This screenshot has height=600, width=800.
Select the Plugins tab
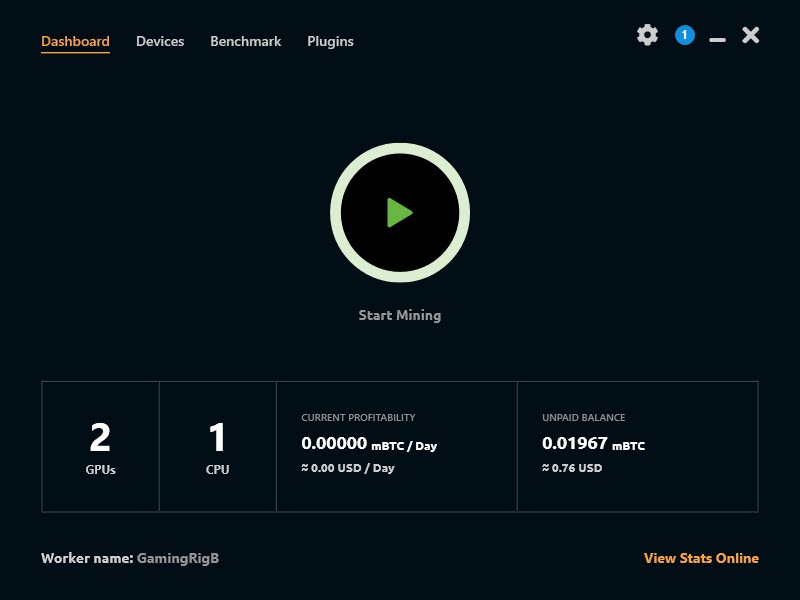click(330, 41)
